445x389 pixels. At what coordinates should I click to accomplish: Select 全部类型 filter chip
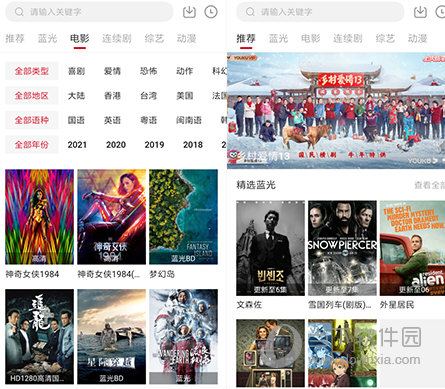pos(32,71)
